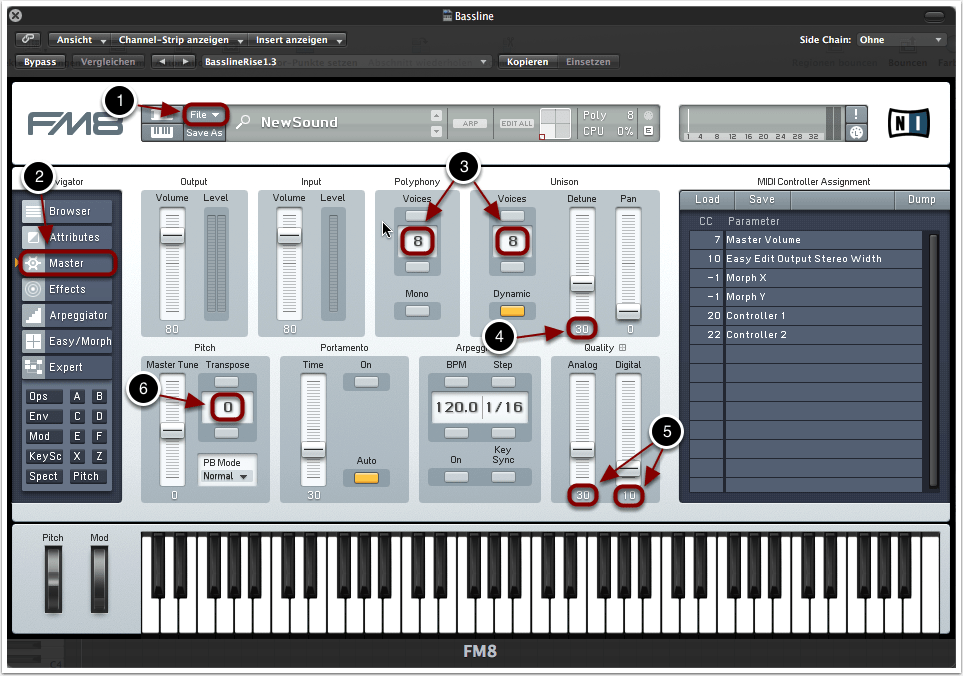This screenshot has height=676, width=963.
Task: Select operator Z button
Action: click(99, 456)
